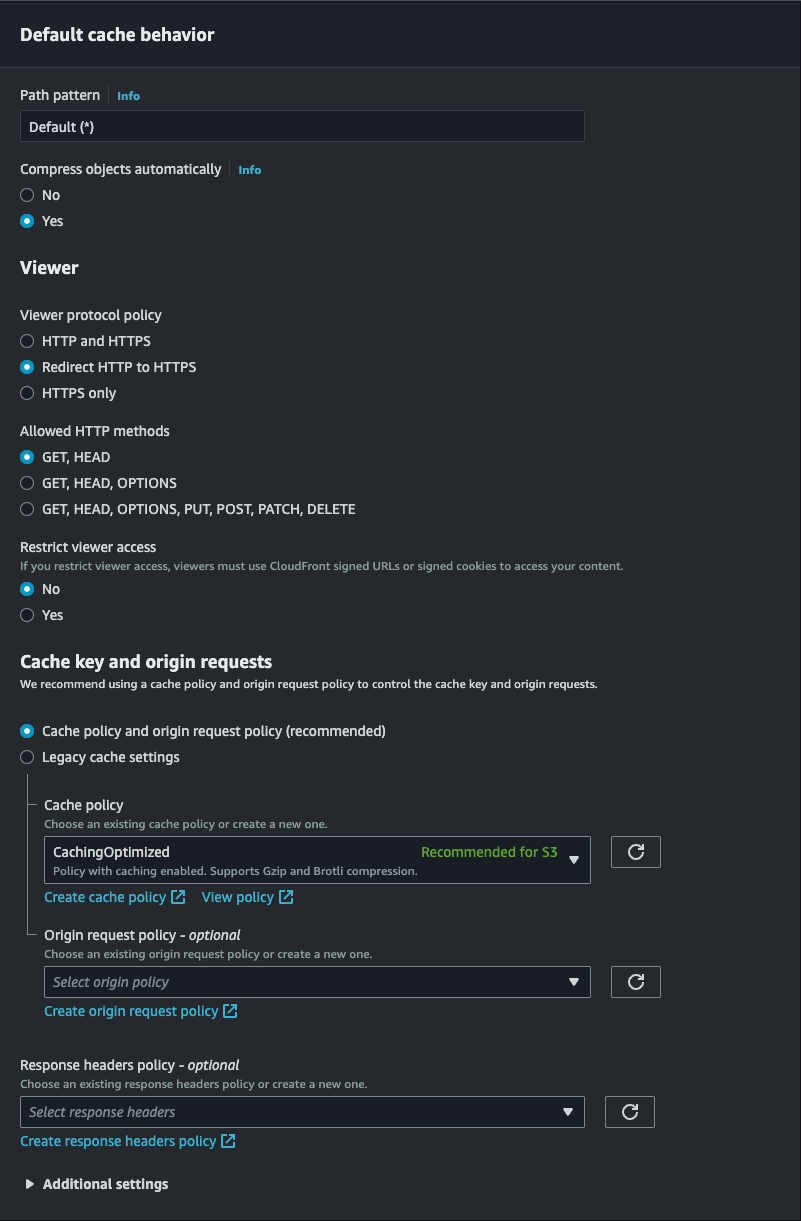Viewport: 801px width, 1221px height.
Task: Click the external link icon on Create cache policy
Action: (x=180, y=896)
